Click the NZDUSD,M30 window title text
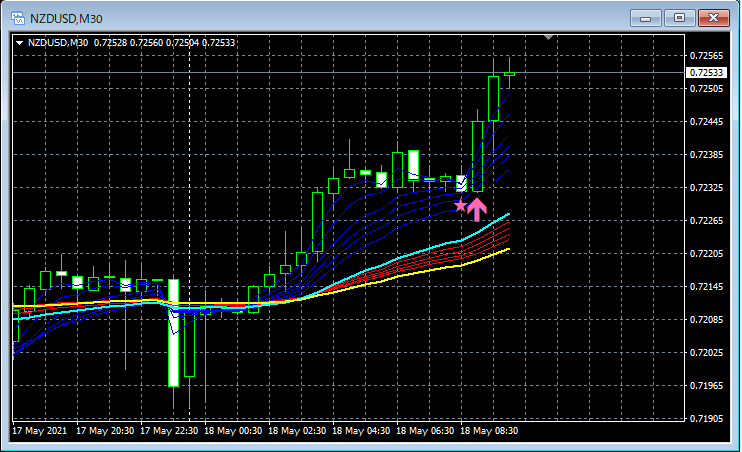 [66, 19]
